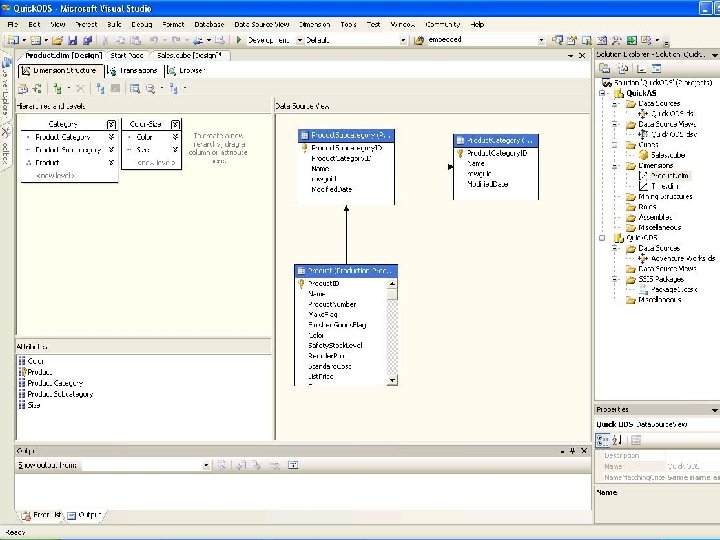Click the Alphabetical sort icon in Properties
720x540 pixels.
(617, 439)
